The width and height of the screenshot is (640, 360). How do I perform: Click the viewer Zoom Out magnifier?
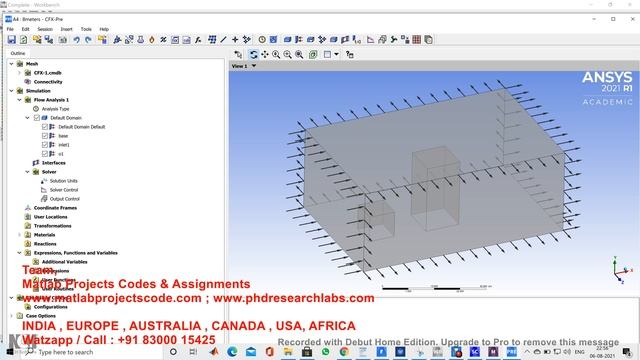(x=287, y=54)
